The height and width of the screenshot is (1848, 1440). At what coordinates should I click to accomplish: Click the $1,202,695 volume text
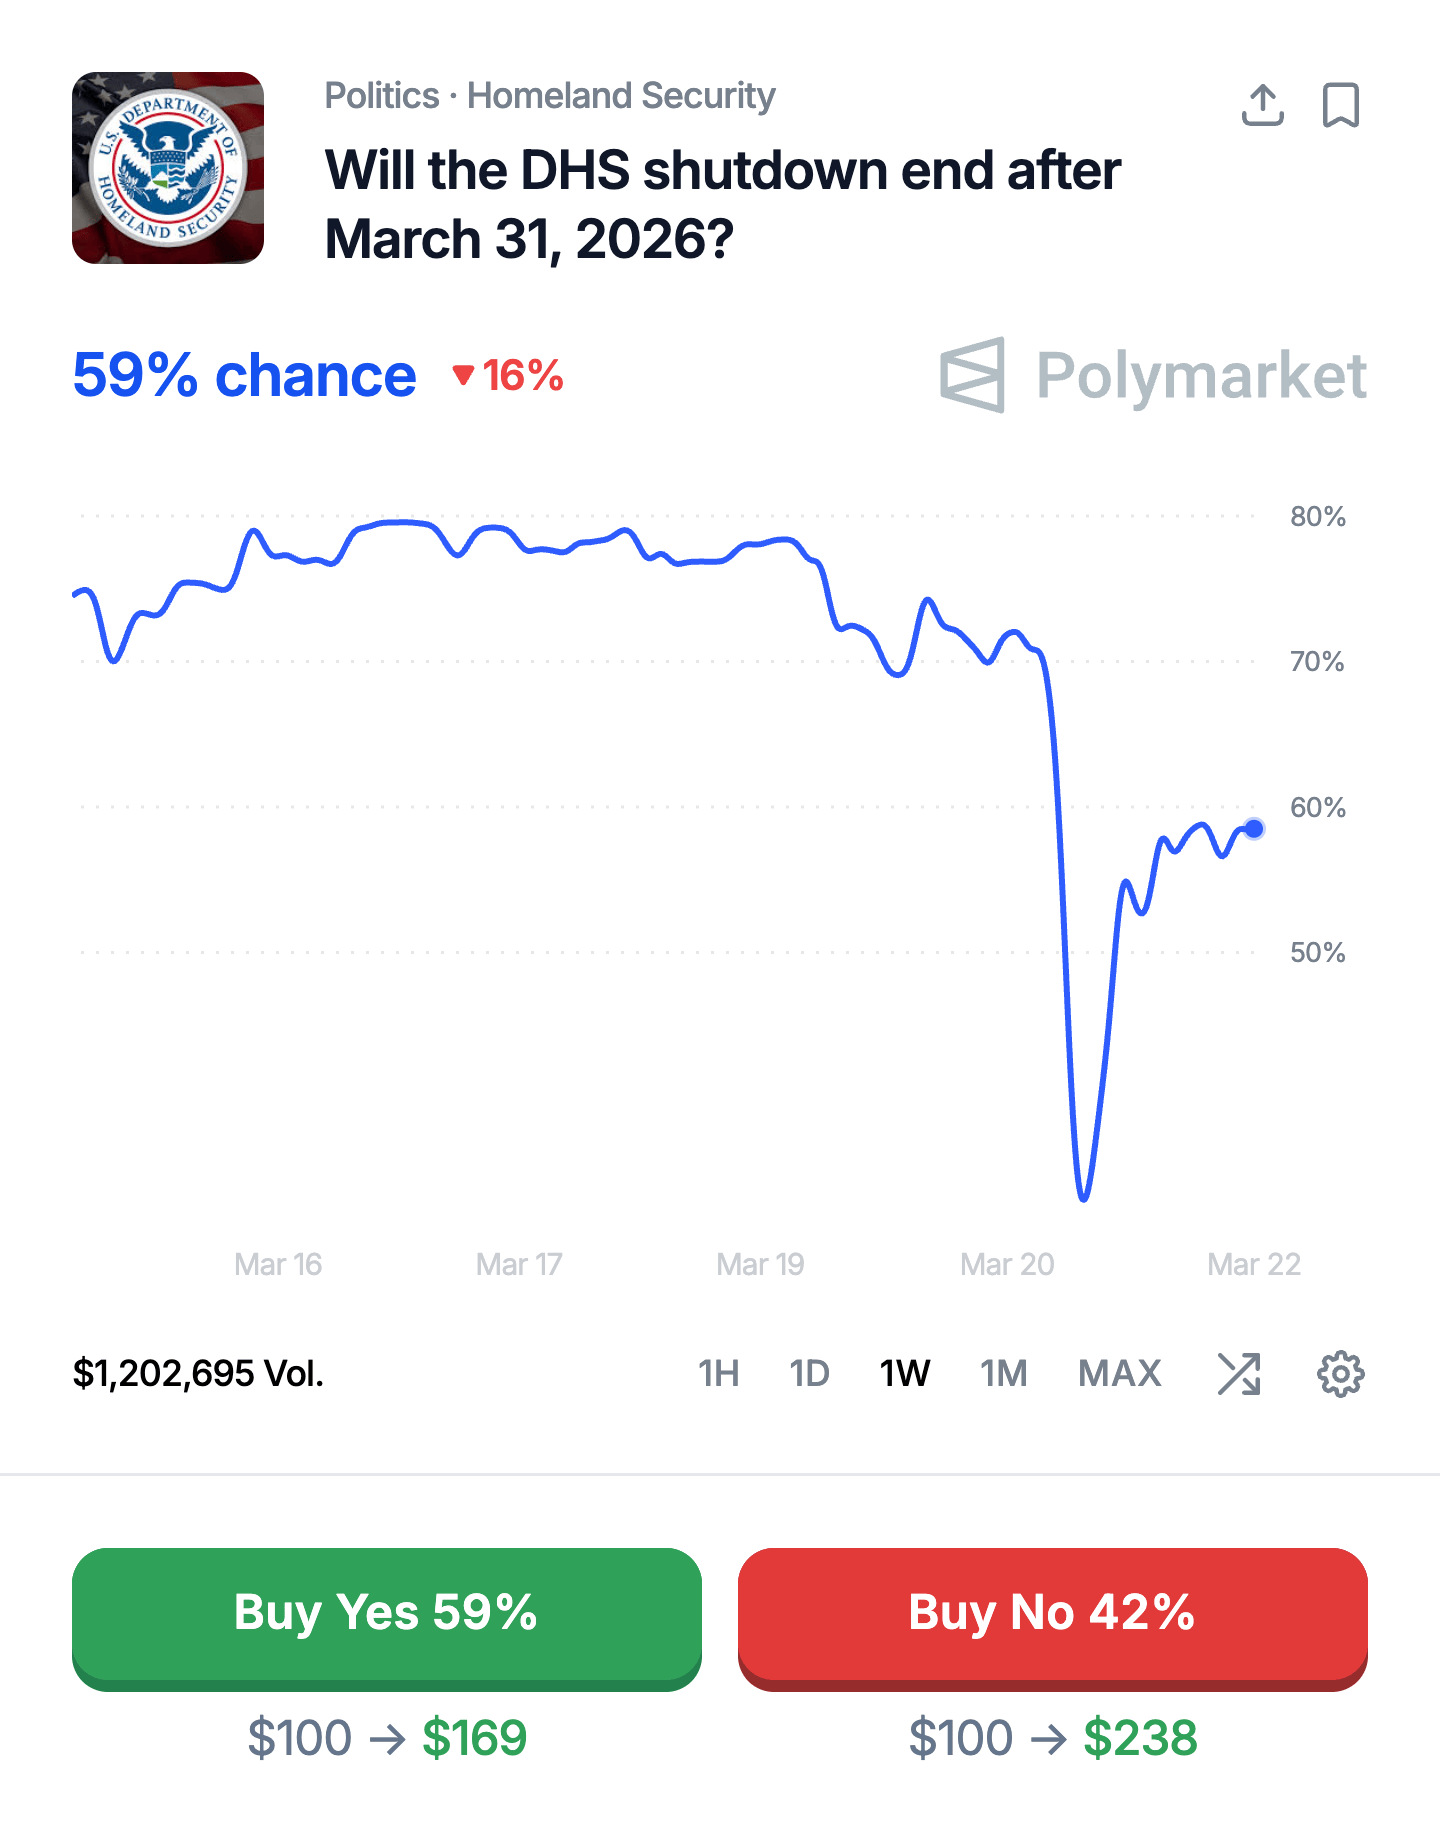click(x=198, y=1374)
